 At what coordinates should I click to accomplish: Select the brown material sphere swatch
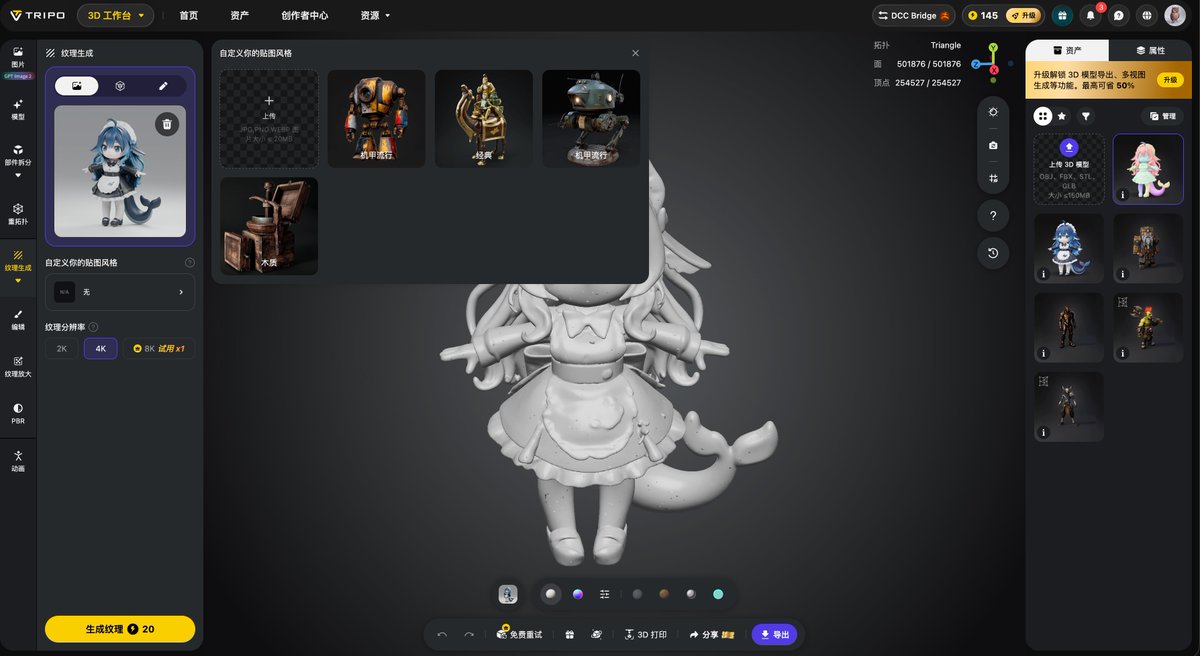click(x=664, y=594)
